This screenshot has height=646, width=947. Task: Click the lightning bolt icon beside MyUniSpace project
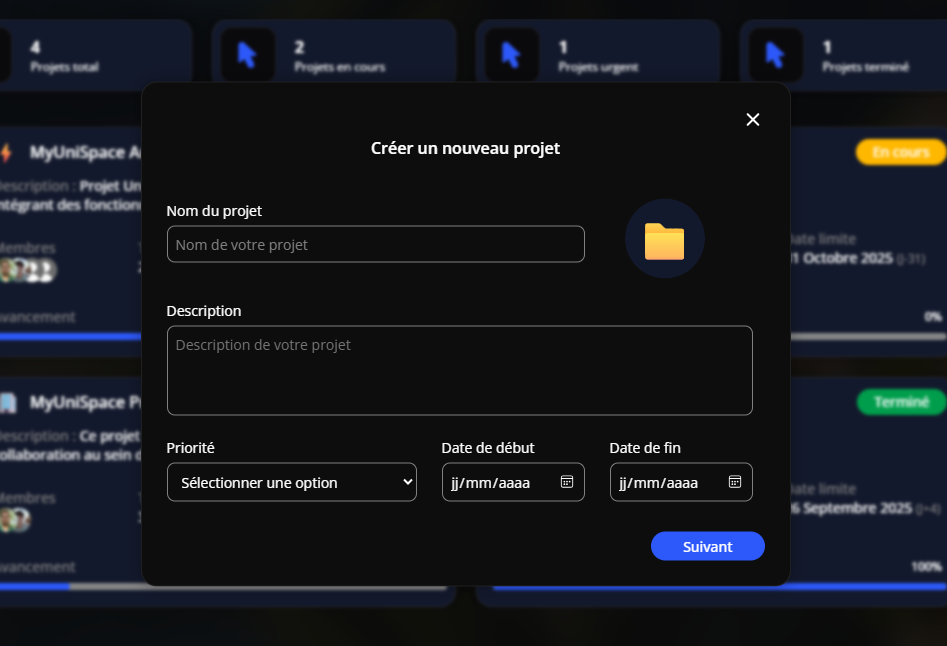[x=6, y=153]
